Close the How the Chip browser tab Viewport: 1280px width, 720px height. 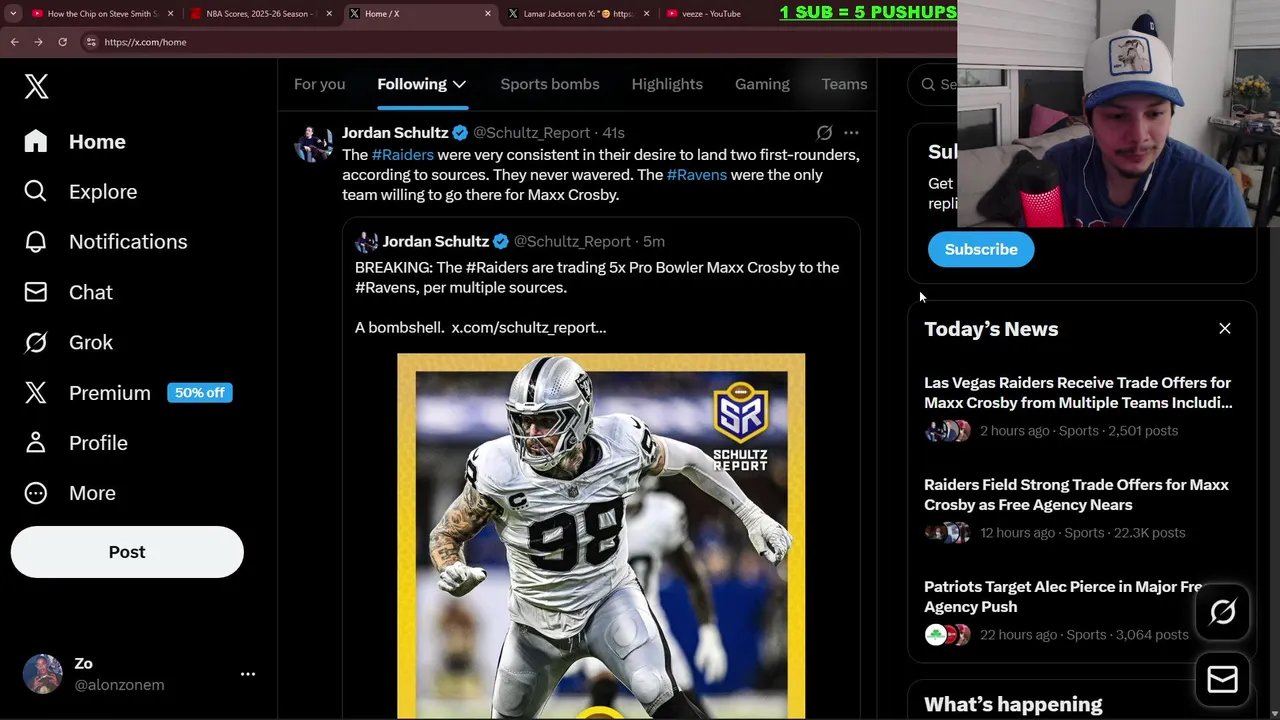(x=170, y=14)
